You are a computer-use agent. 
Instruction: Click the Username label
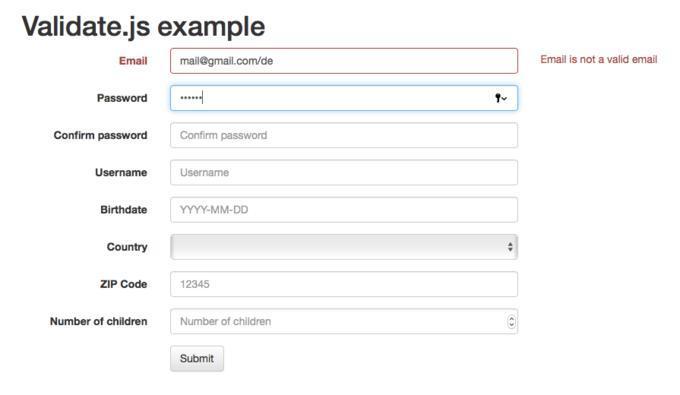click(121, 173)
